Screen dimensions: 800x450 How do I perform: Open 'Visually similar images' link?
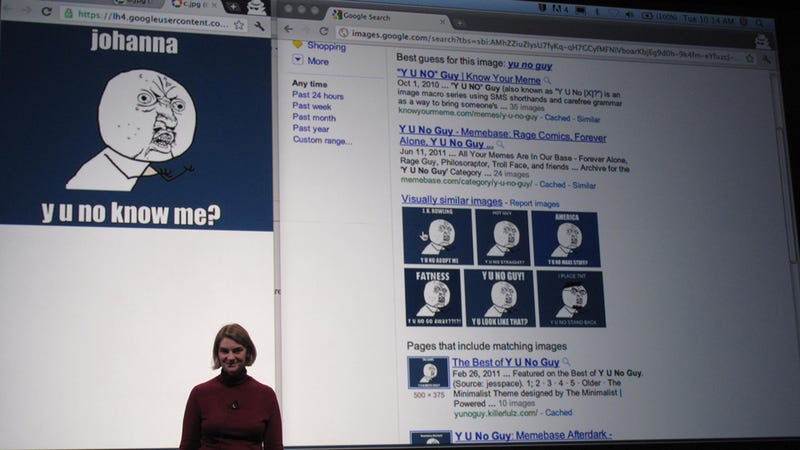click(452, 200)
